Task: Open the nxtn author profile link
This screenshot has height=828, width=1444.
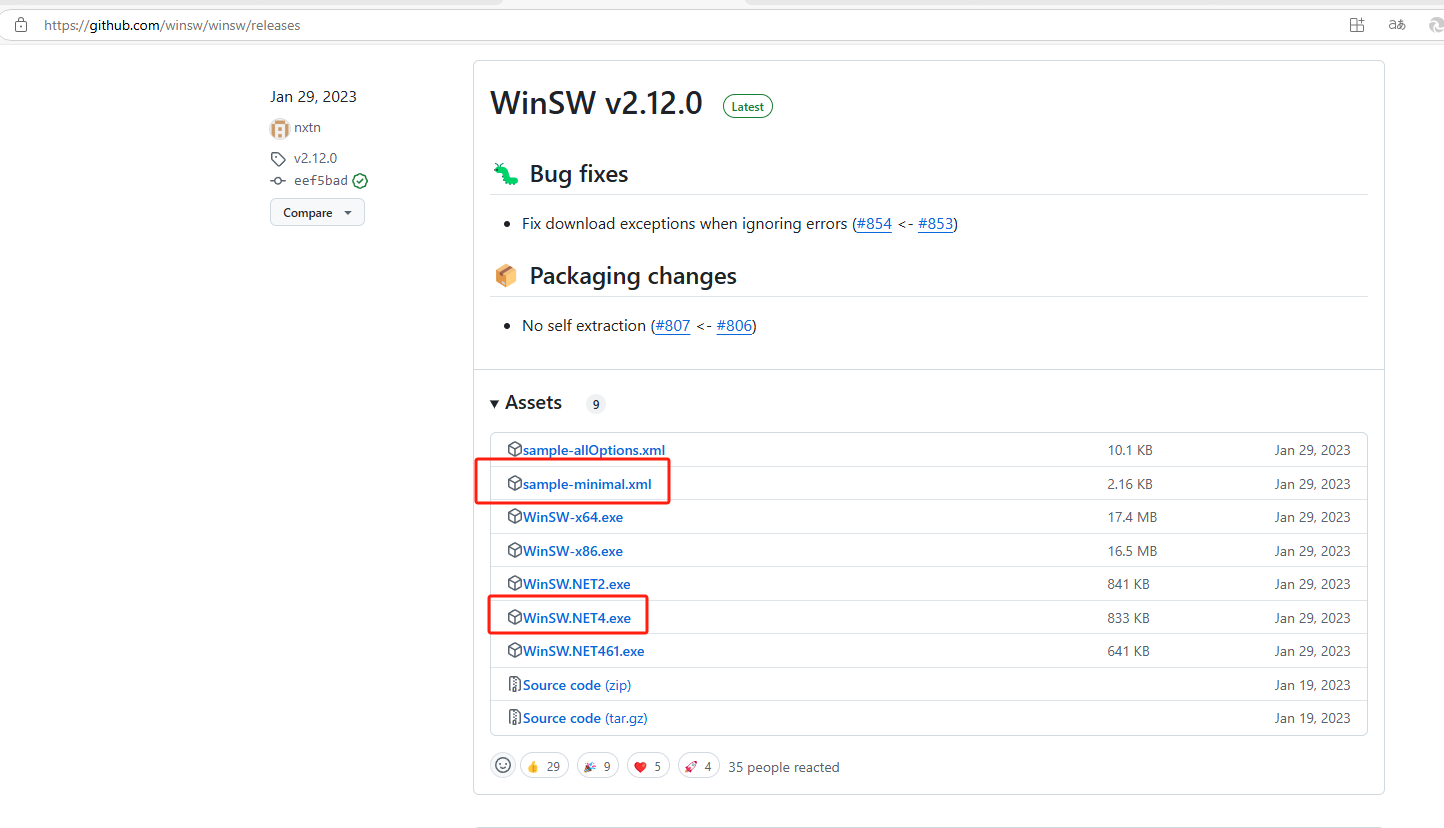Action: click(307, 128)
